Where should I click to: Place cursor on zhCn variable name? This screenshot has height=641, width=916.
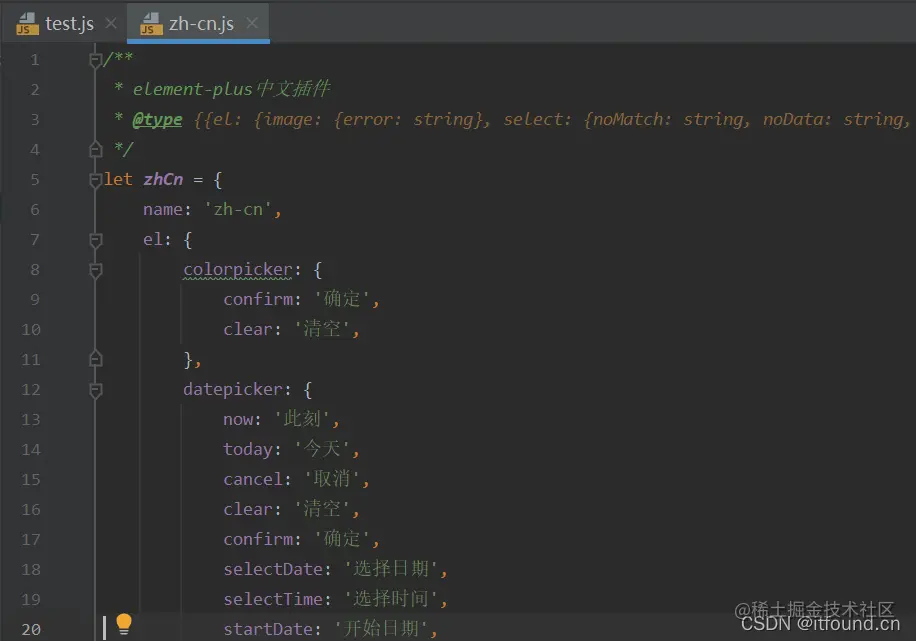163,179
